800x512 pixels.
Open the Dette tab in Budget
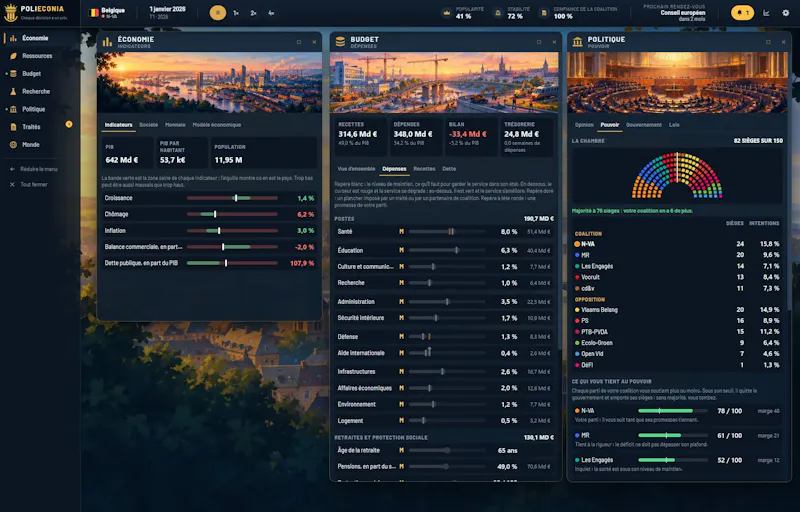tap(449, 169)
